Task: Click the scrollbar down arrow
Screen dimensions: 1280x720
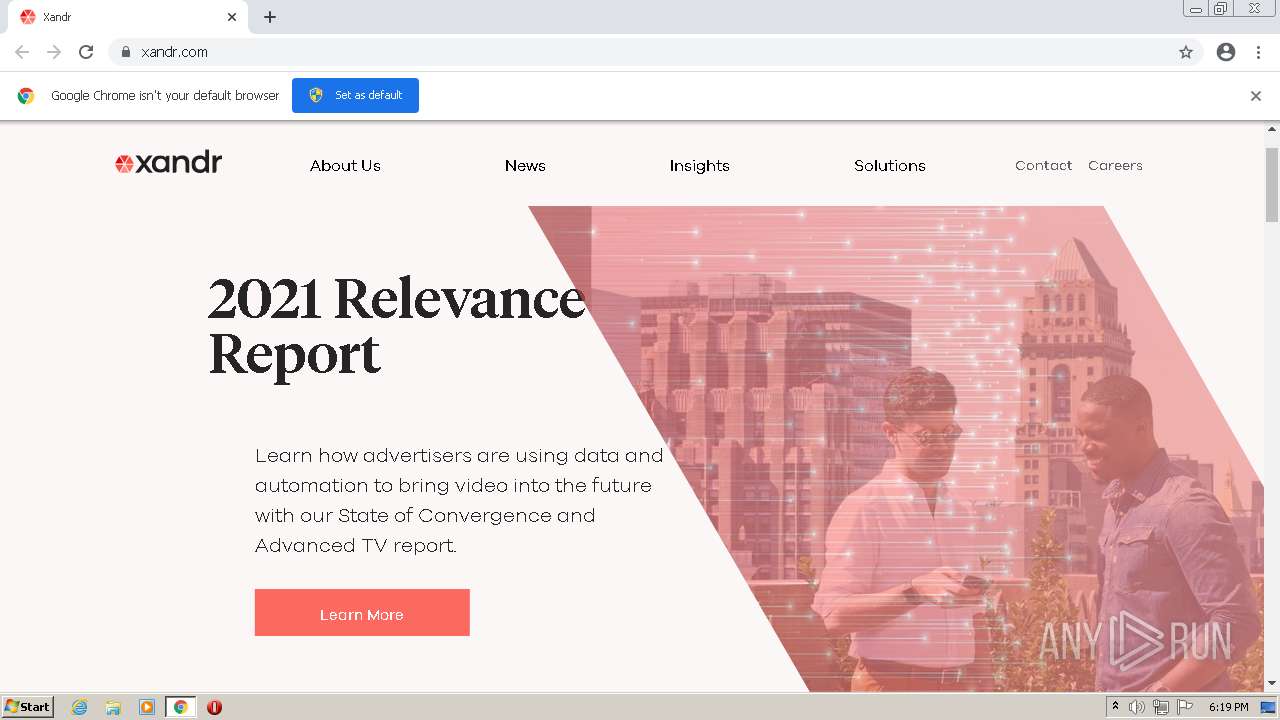Action: coord(1272,683)
